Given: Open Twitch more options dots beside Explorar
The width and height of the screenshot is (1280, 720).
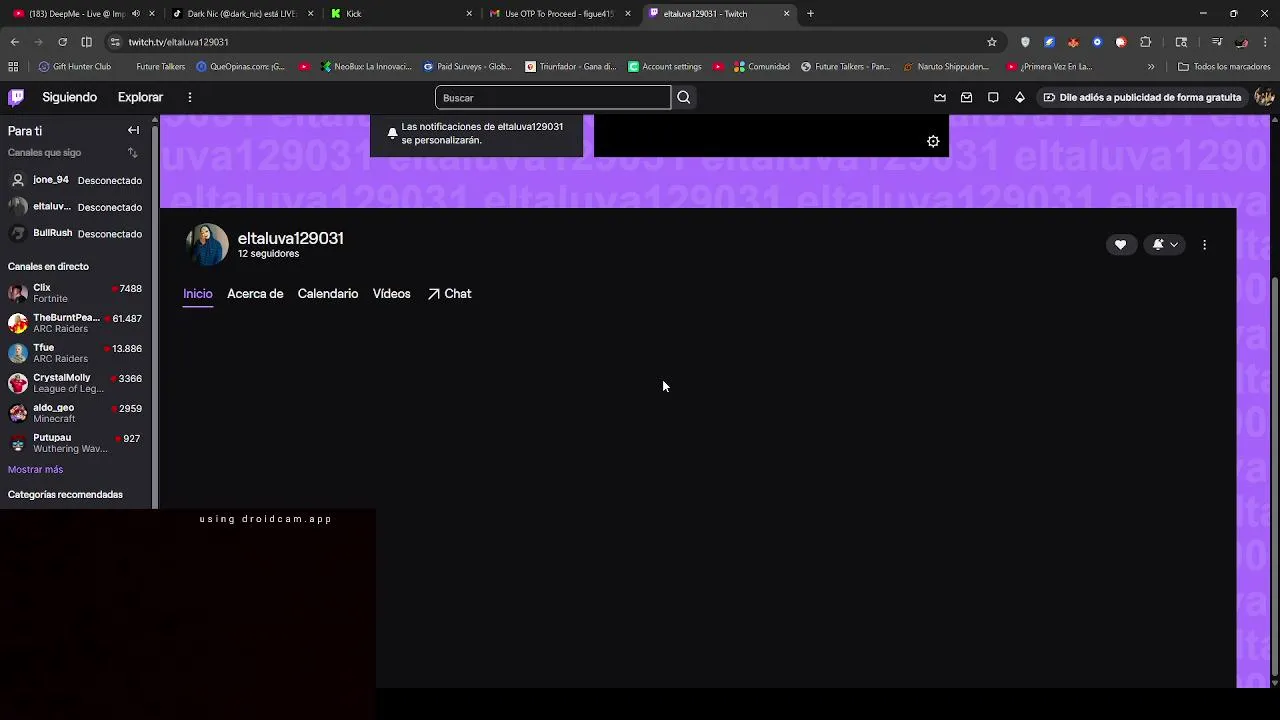Looking at the screenshot, I should pos(189,97).
